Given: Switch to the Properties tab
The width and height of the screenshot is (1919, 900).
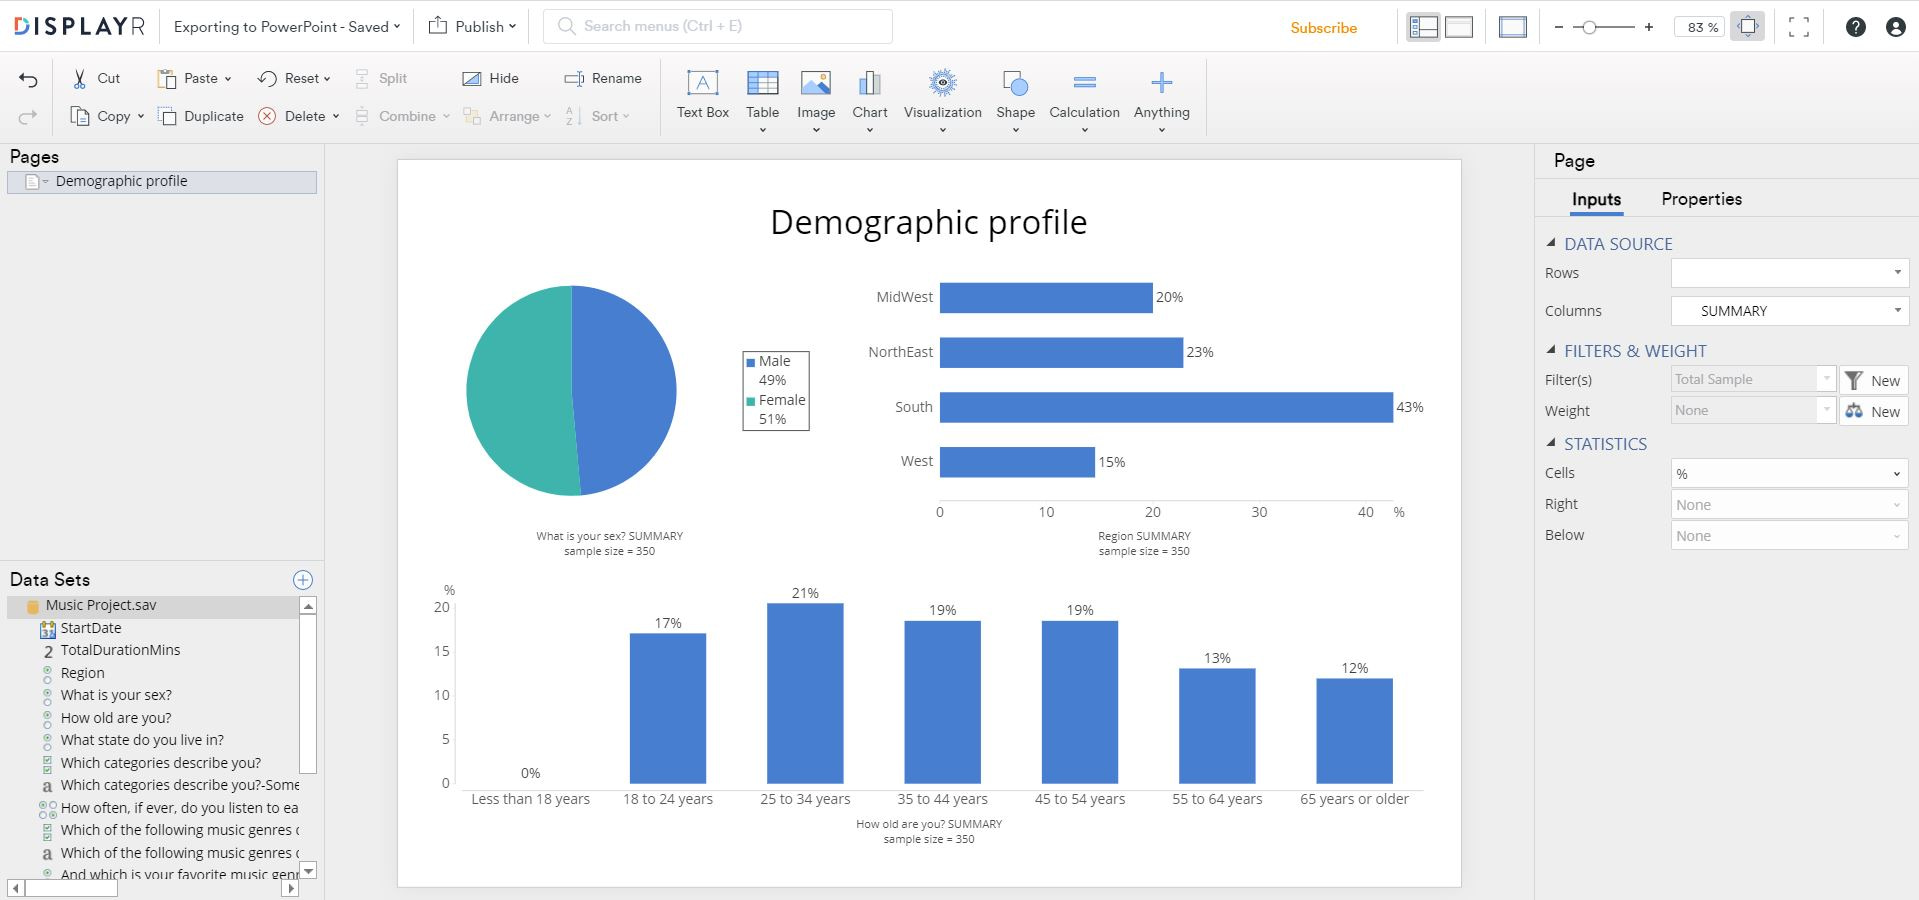Looking at the screenshot, I should point(1701,199).
